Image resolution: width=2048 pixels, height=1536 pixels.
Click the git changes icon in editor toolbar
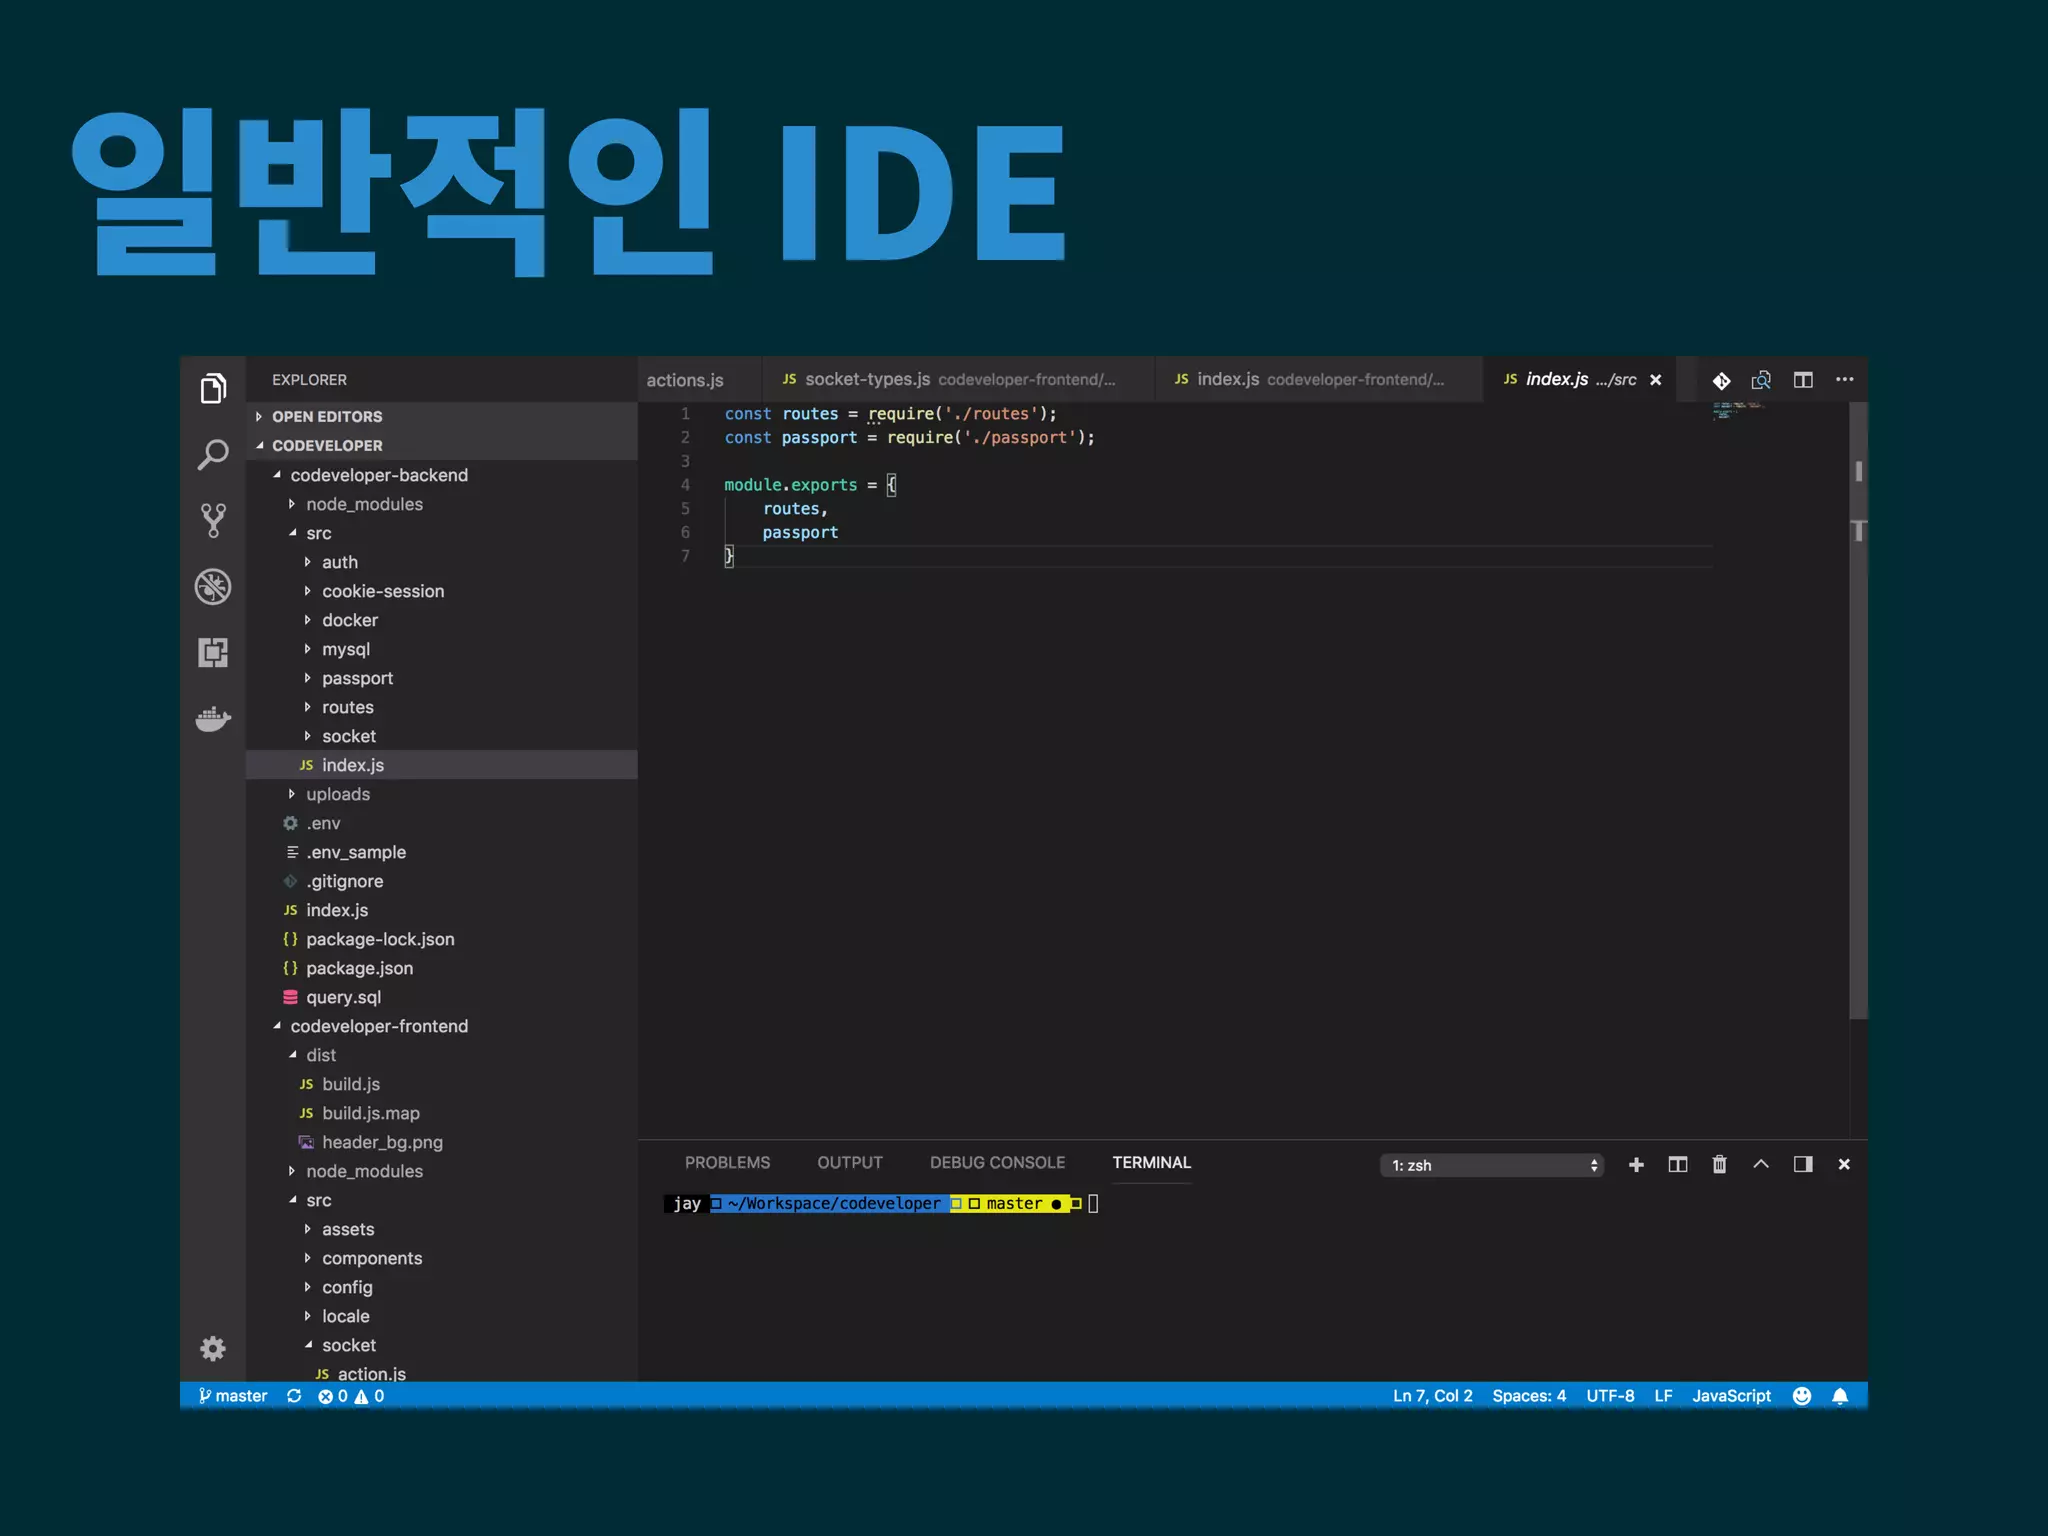[x=1721, y=380]
